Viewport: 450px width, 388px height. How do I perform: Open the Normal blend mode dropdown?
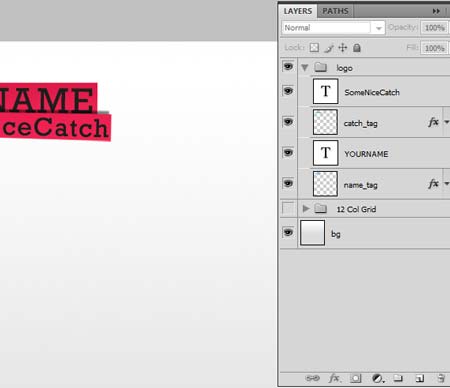click(x=333, y=28)
